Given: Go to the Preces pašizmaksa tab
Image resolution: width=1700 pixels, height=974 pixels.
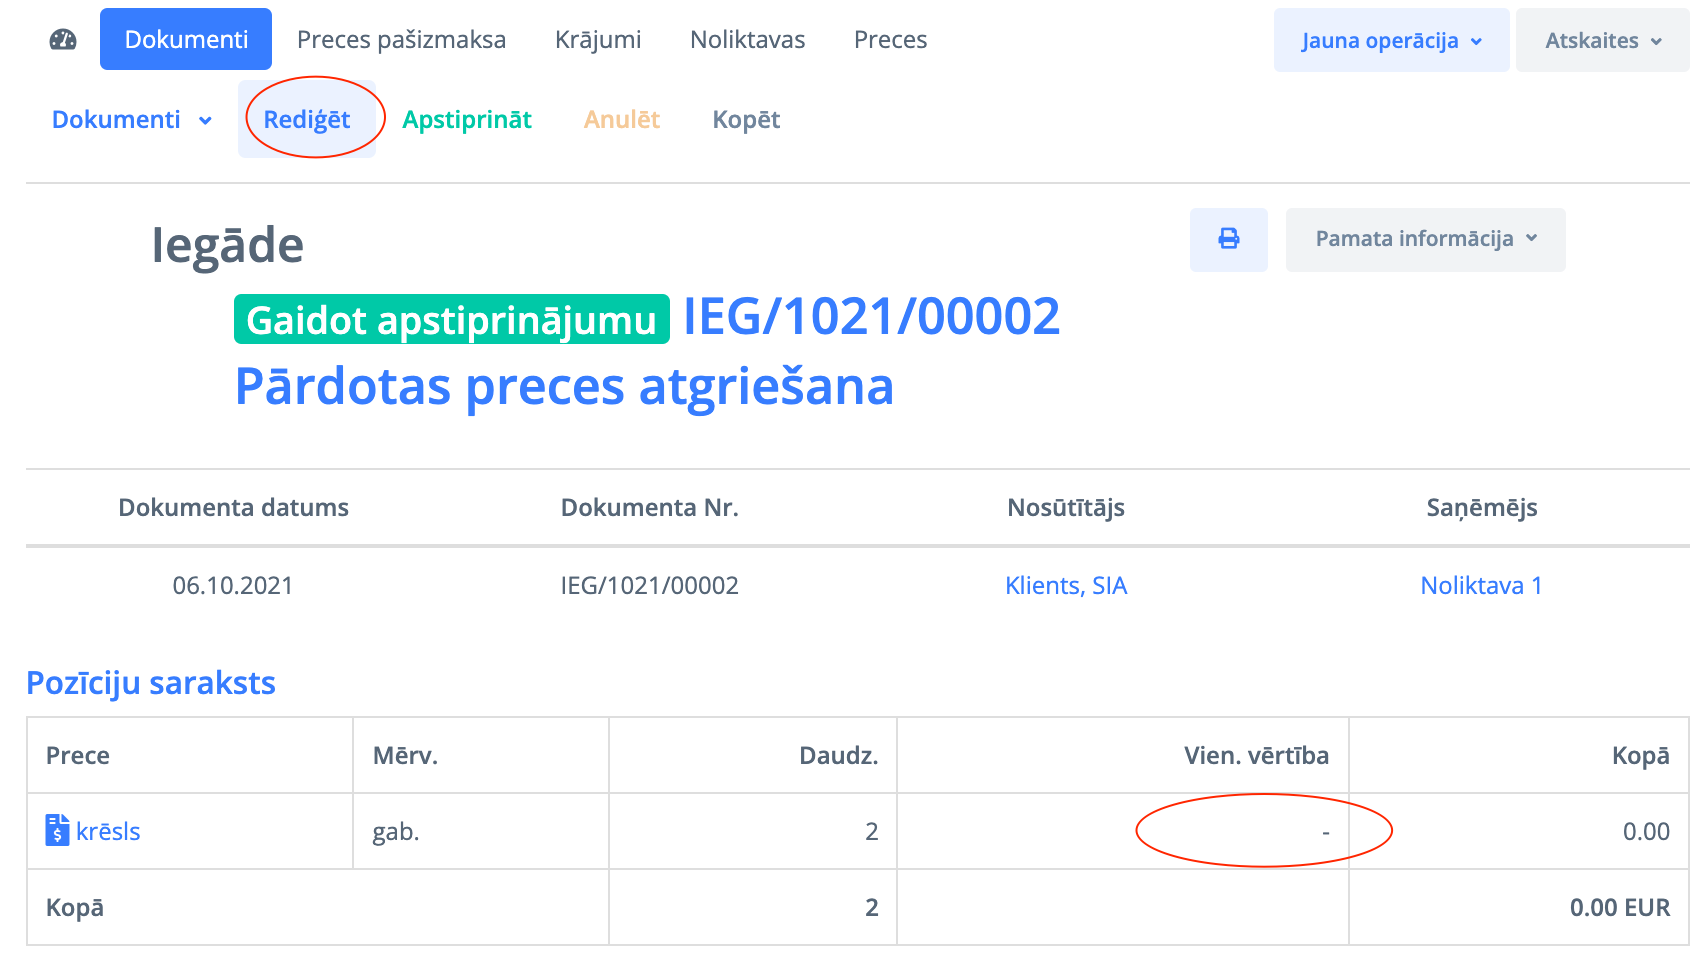Looking at the screenshot, I should point(401,40).
